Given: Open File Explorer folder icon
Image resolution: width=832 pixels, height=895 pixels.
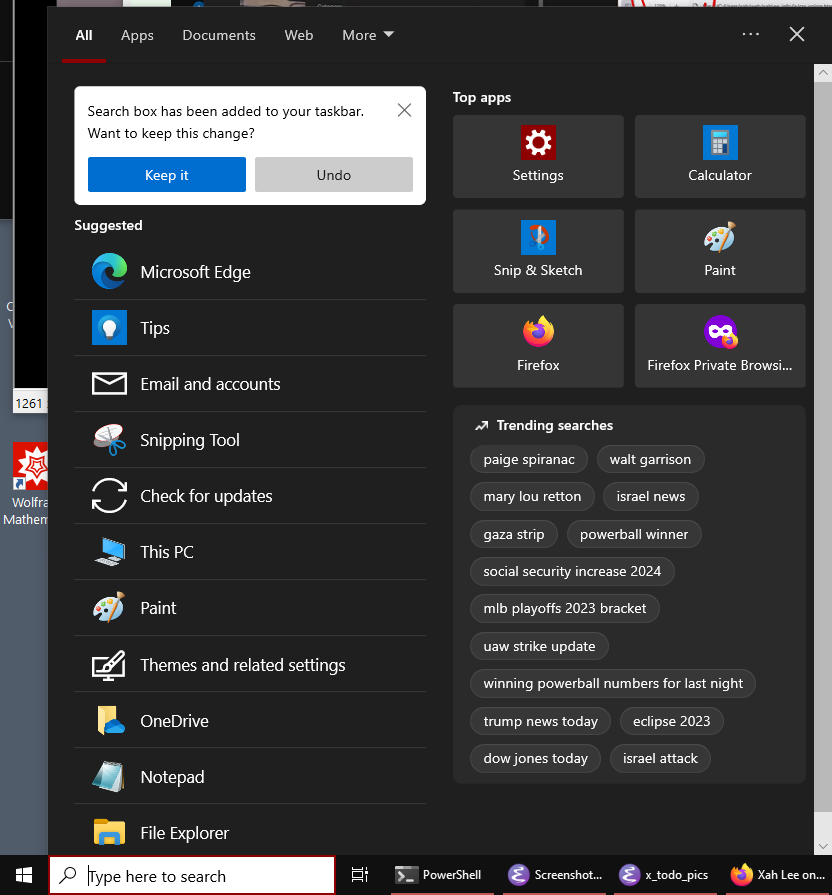Looking at the screenshot, I should (109, 832).
